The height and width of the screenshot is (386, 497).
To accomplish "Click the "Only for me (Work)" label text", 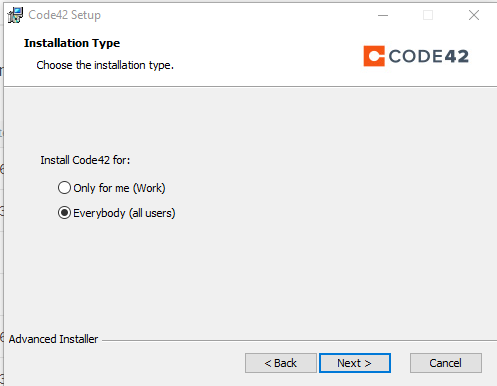I will pyautogui.click(x=119, y=188).
